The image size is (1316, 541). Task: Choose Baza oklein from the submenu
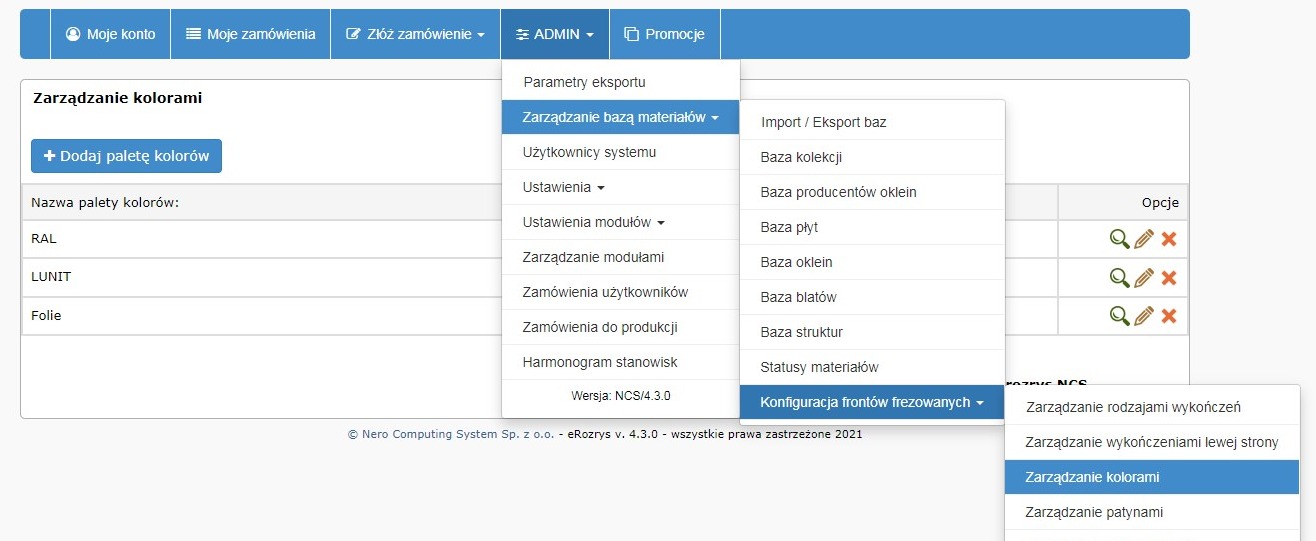point(796,262)
